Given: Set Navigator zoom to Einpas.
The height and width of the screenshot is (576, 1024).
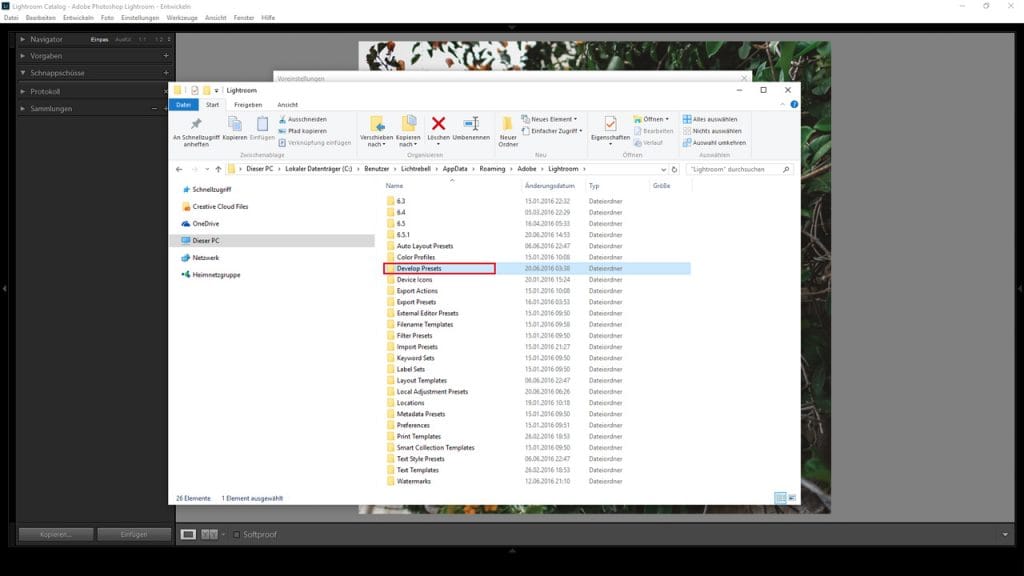Looking at the screenshot, I should (99, 40).
